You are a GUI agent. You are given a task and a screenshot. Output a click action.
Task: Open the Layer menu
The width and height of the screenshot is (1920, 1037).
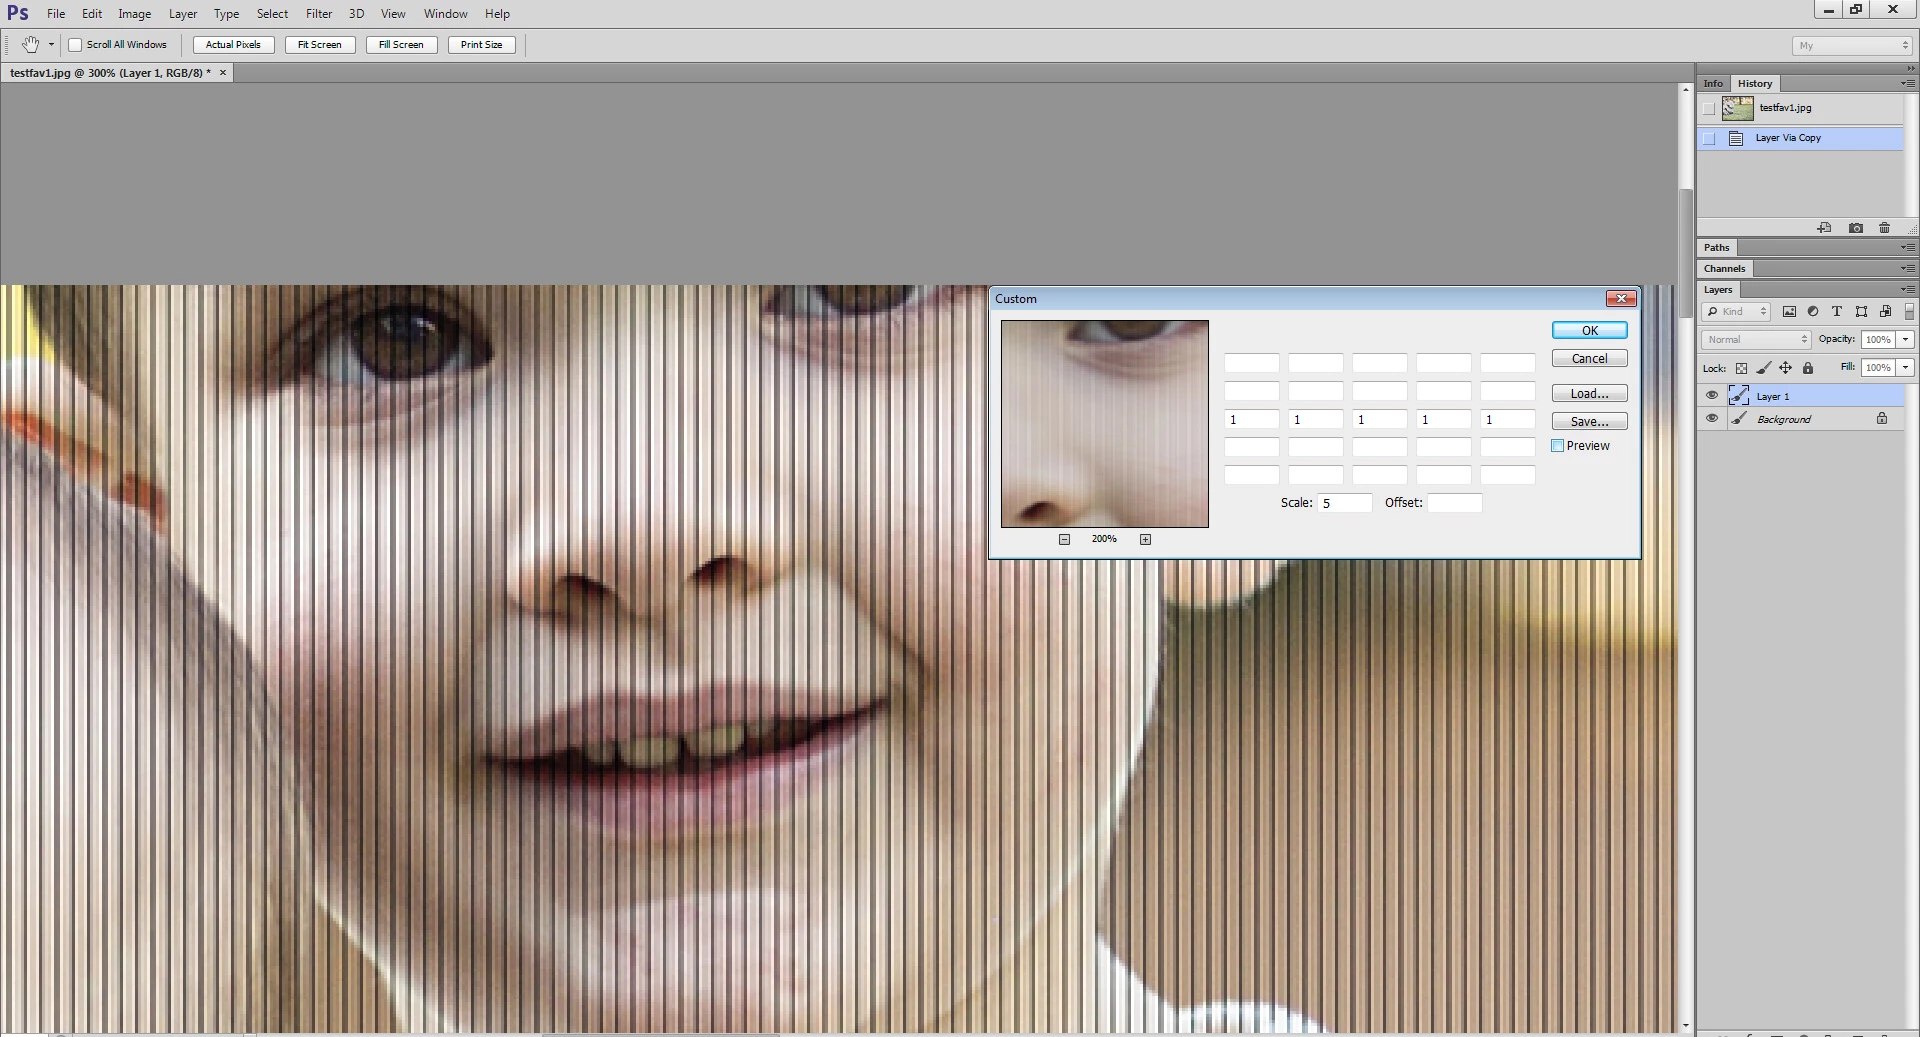coord(183,14)
